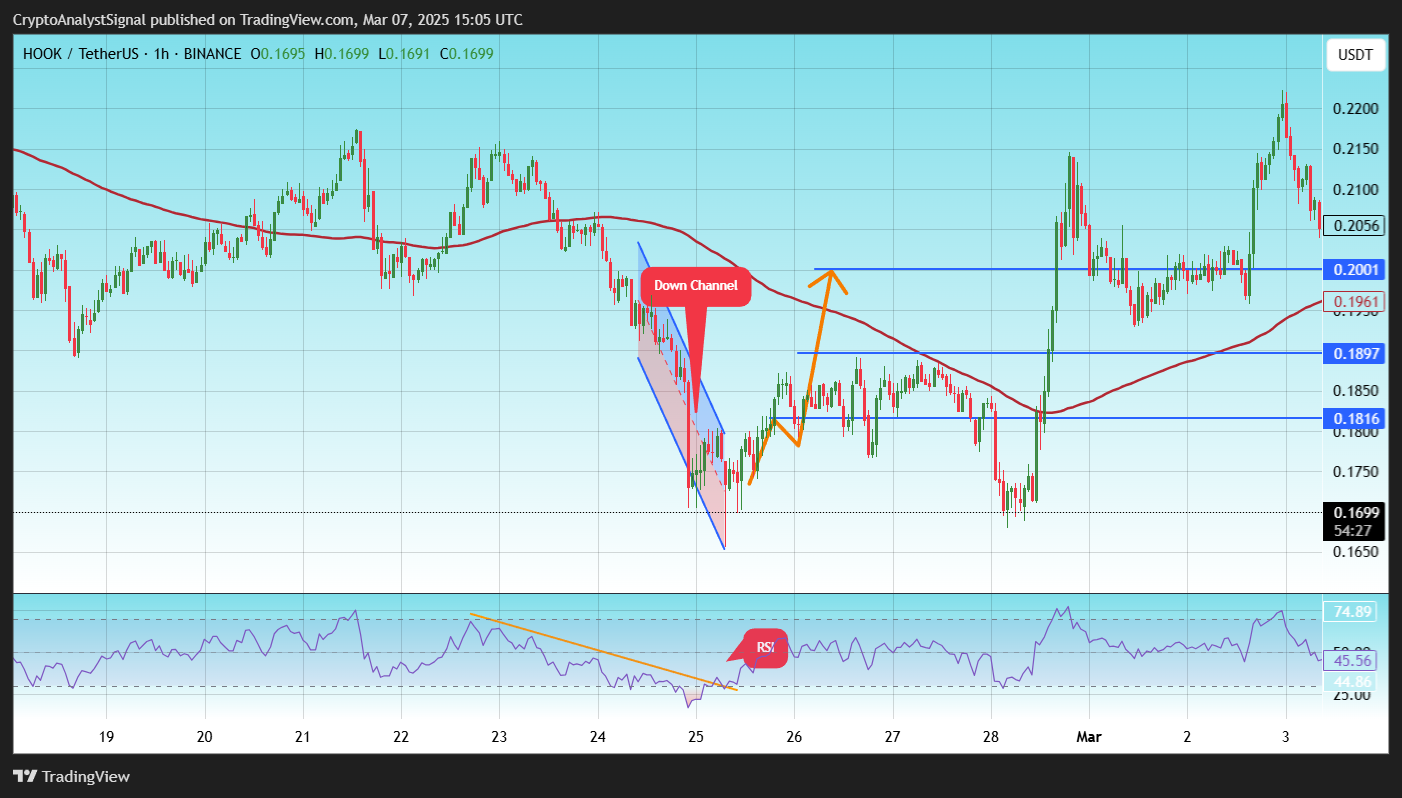Click the 0.2200 price scale value
The width and height of the screenshot is (1402, 798).
pyautogui.click(x=1357, y=108)
